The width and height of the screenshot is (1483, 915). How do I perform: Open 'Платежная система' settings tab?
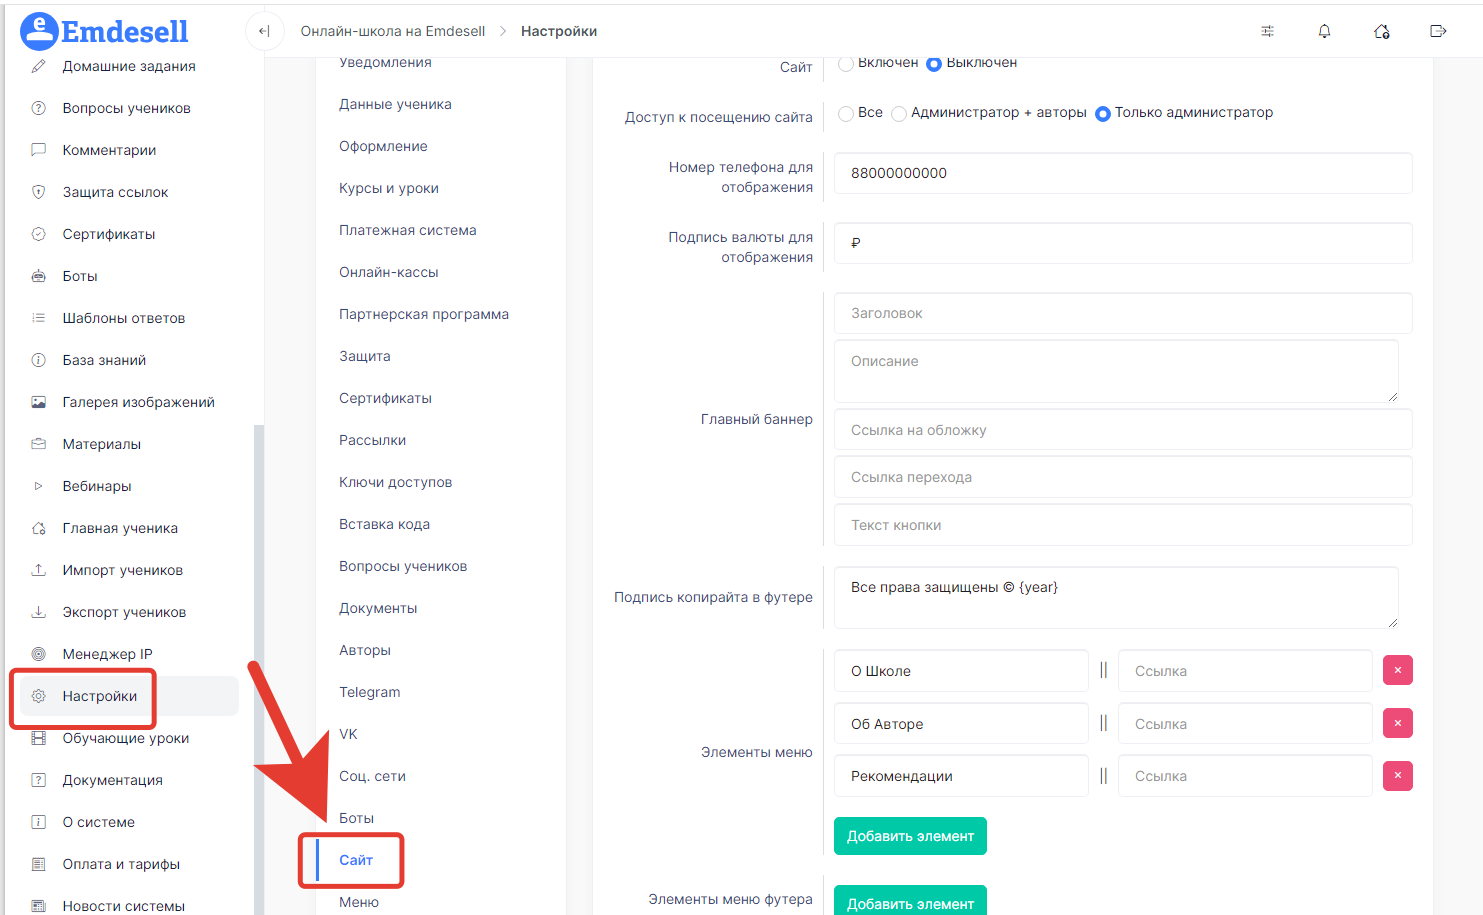pos(408,230)
